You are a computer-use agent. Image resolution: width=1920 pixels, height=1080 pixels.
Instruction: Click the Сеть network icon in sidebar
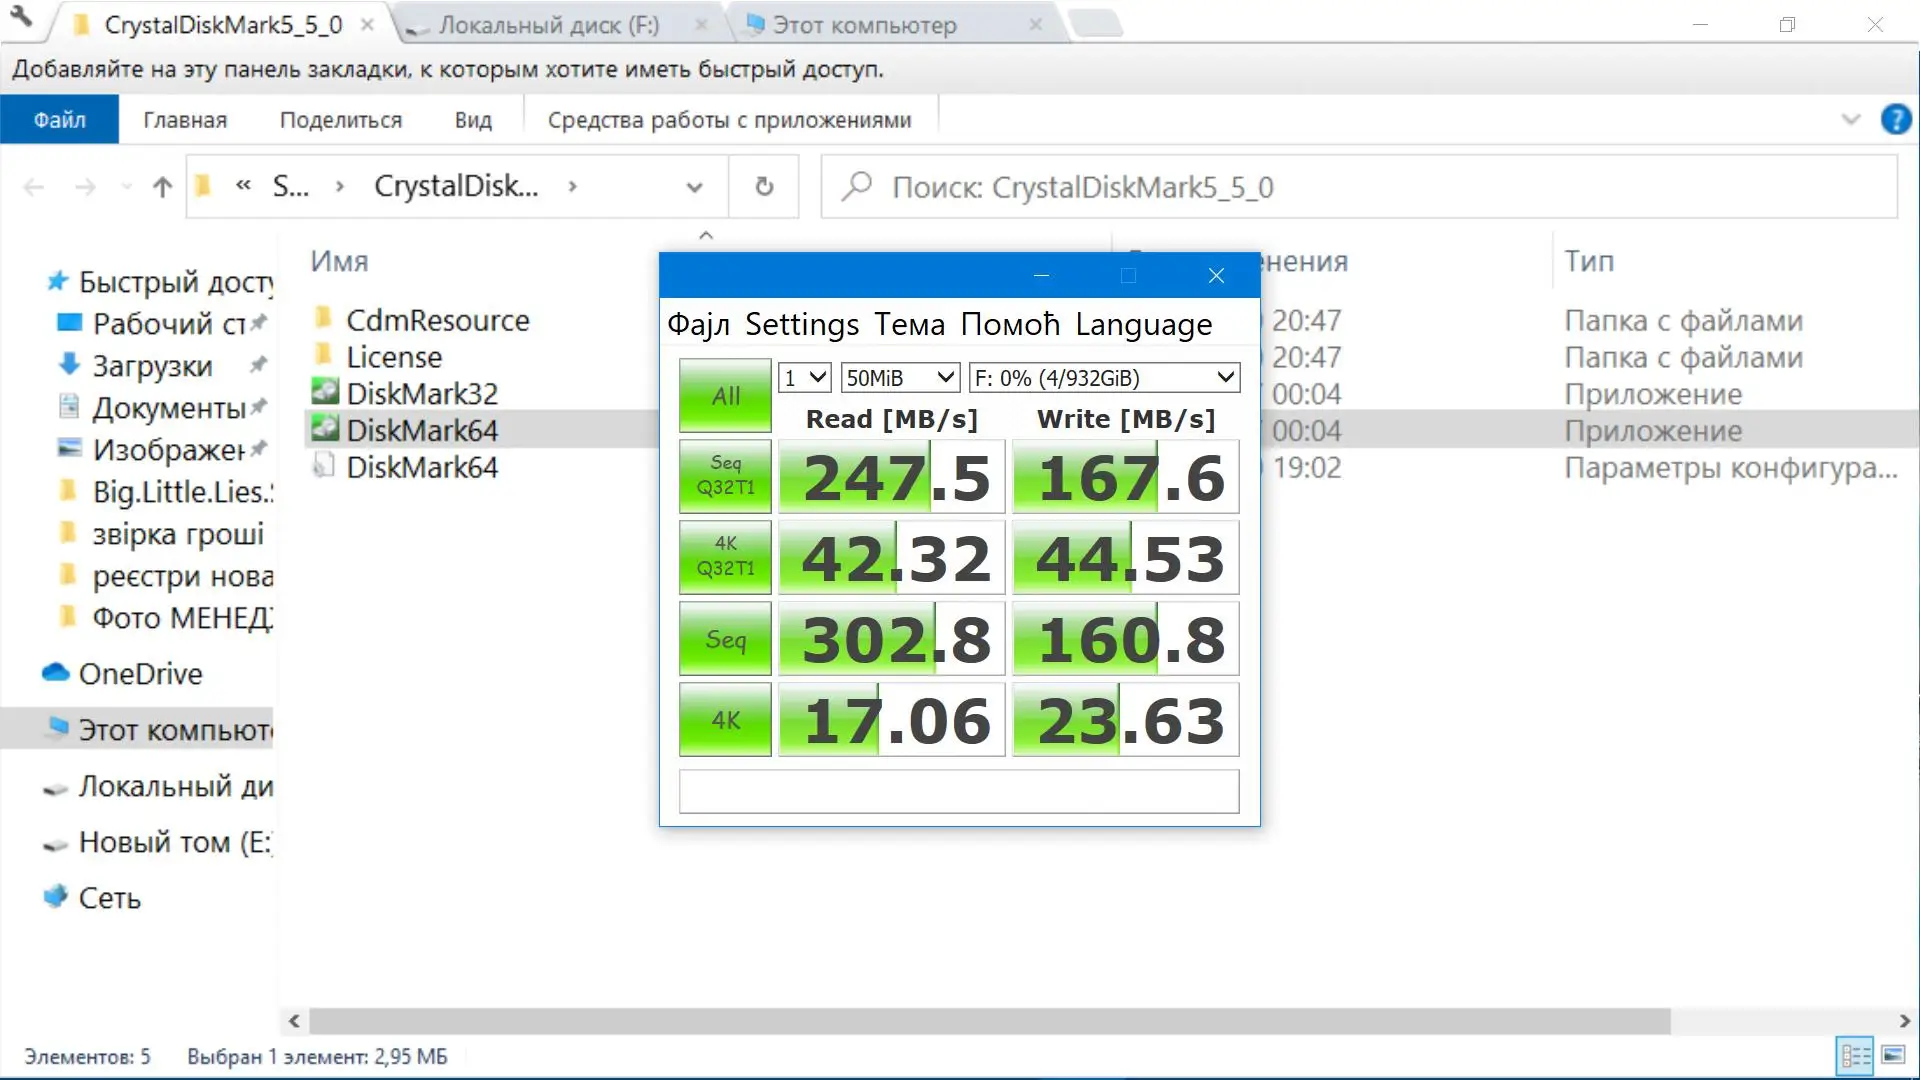pyautogui.click(x=56, y=897)
